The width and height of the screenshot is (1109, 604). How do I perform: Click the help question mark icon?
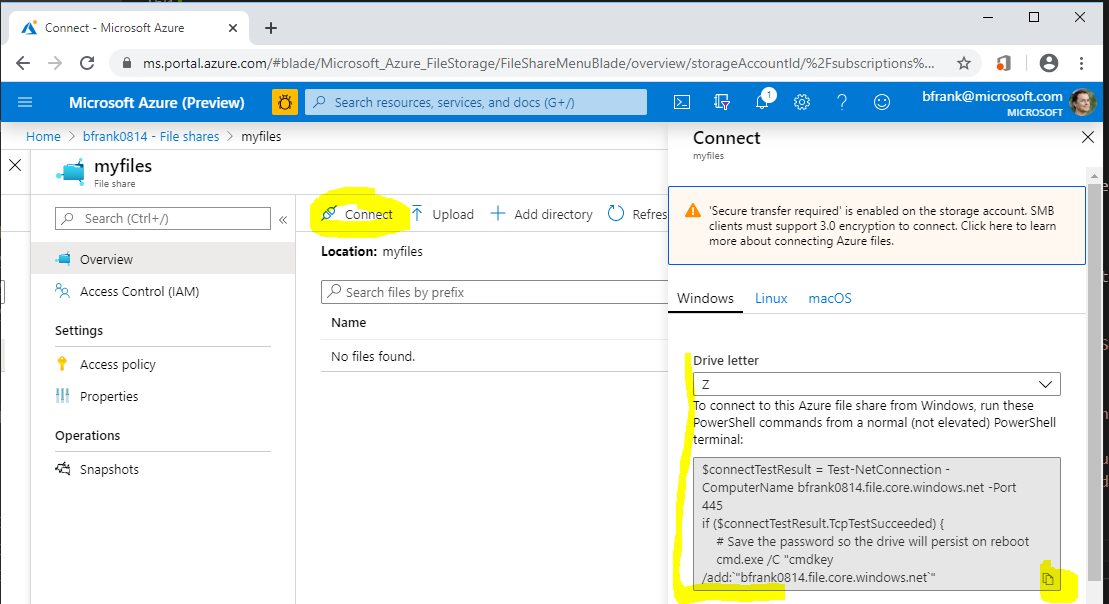click(x=841, y=102)
